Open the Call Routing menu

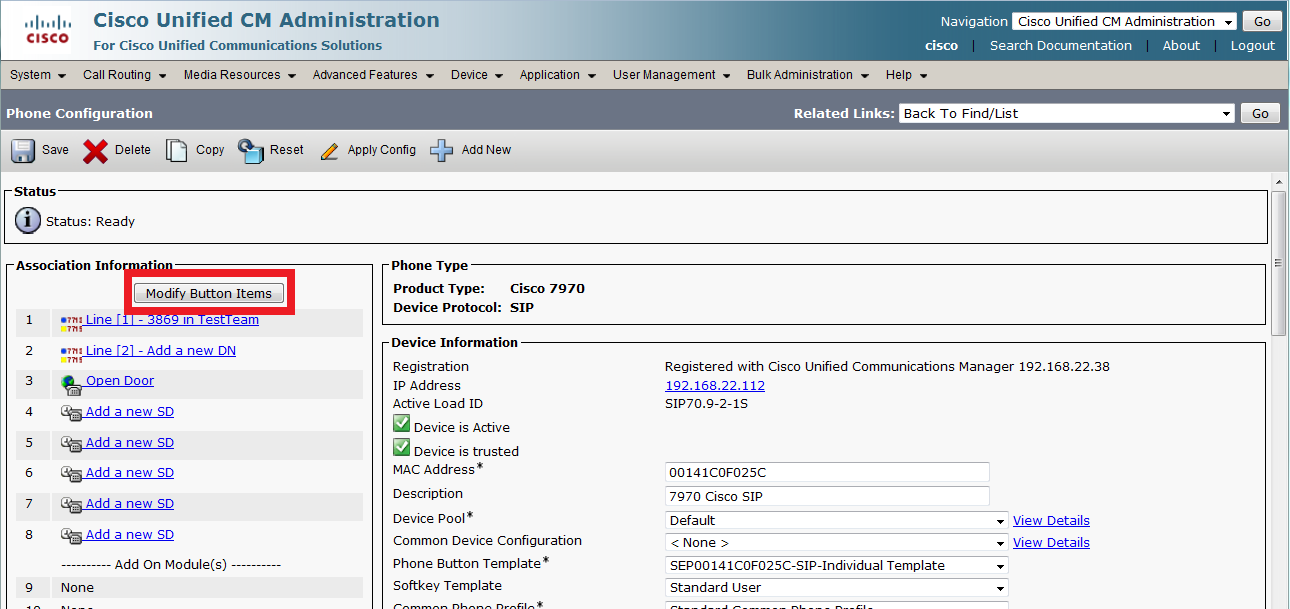click(x=124, y=75)
